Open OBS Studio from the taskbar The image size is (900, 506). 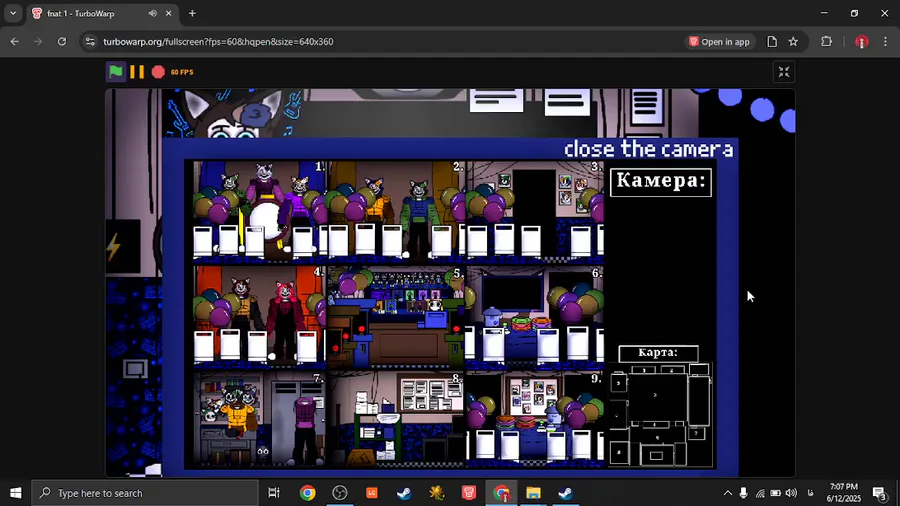pyautogui.click(x=340, y=493)
